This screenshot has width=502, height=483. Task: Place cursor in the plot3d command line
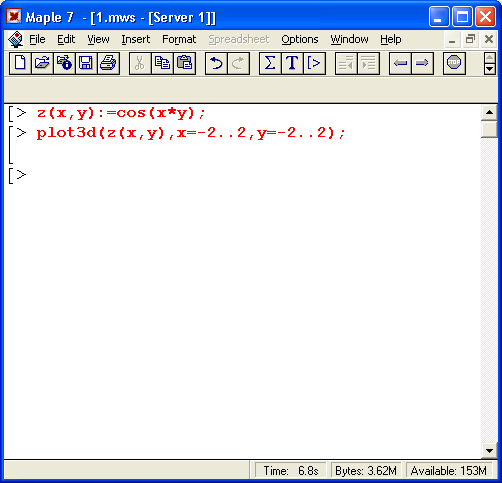coord(191,133)
